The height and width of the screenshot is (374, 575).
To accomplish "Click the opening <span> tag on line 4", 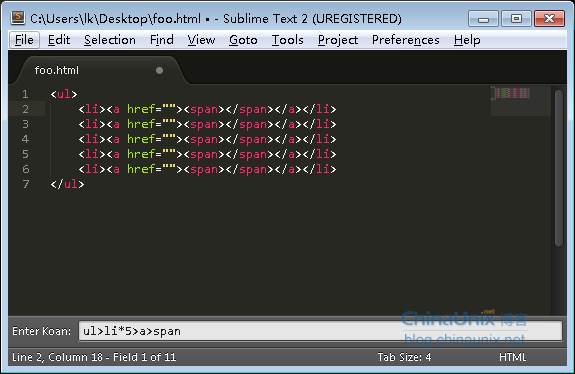I will click(204, 139).
